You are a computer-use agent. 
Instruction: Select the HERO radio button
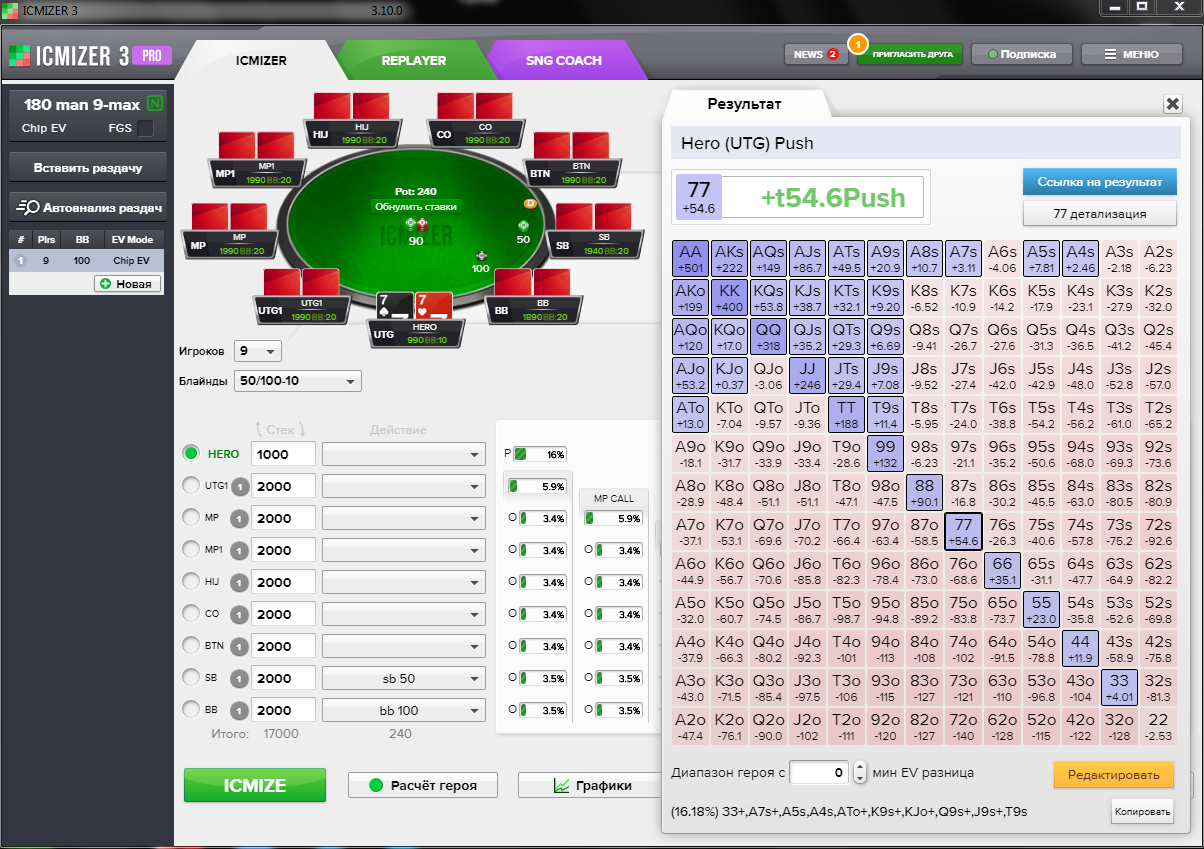tap(191, 453)
